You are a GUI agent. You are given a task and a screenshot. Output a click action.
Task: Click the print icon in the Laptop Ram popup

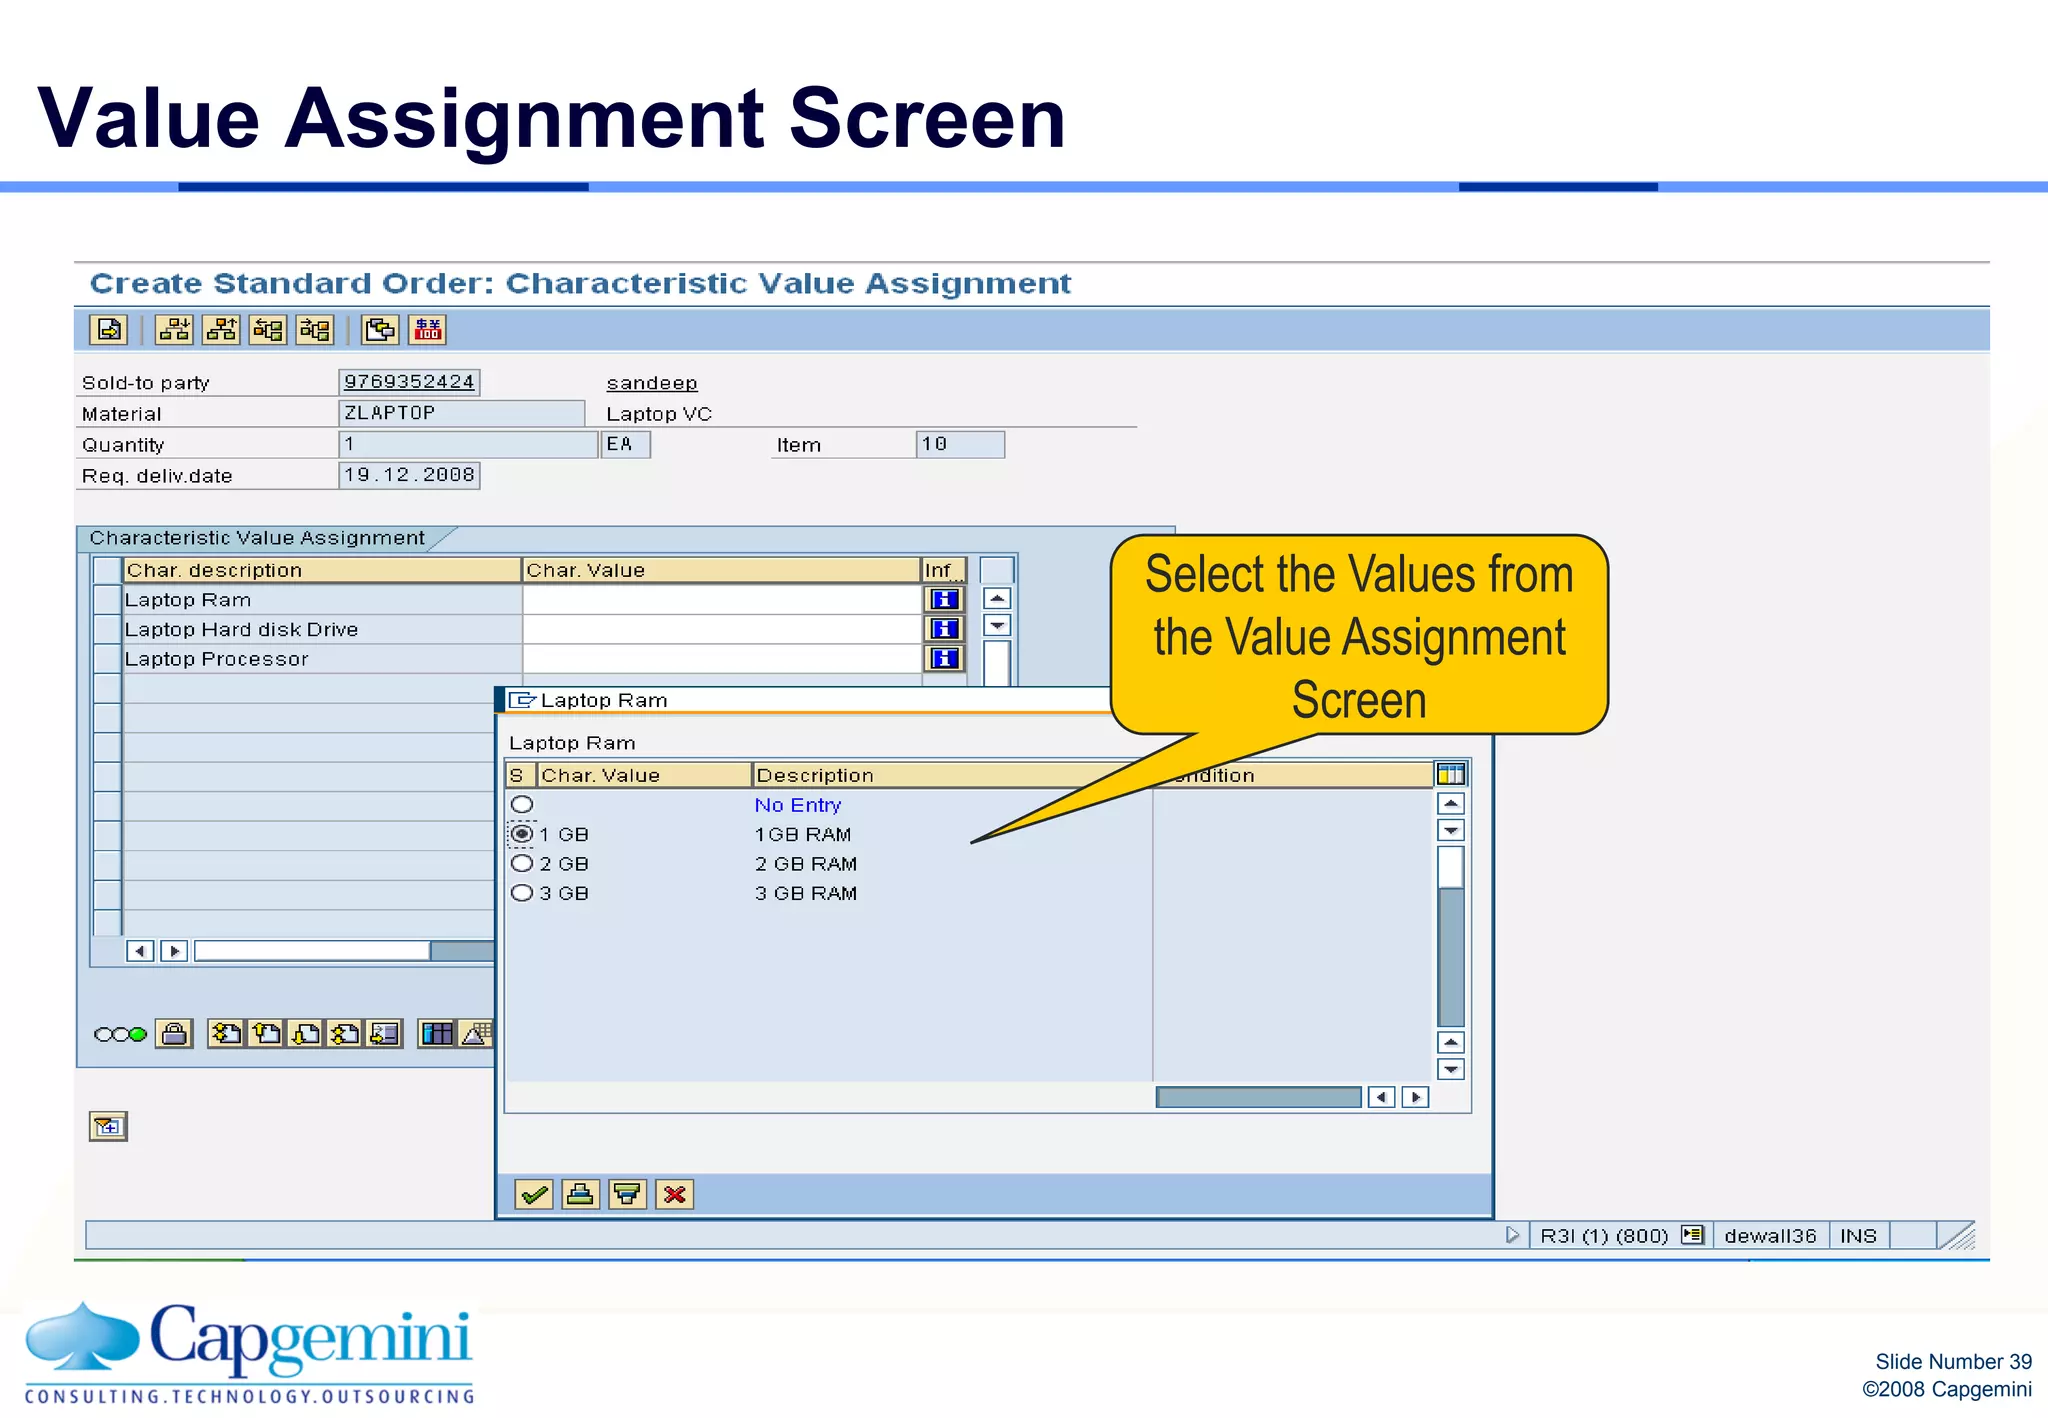tap(580, 1194)
